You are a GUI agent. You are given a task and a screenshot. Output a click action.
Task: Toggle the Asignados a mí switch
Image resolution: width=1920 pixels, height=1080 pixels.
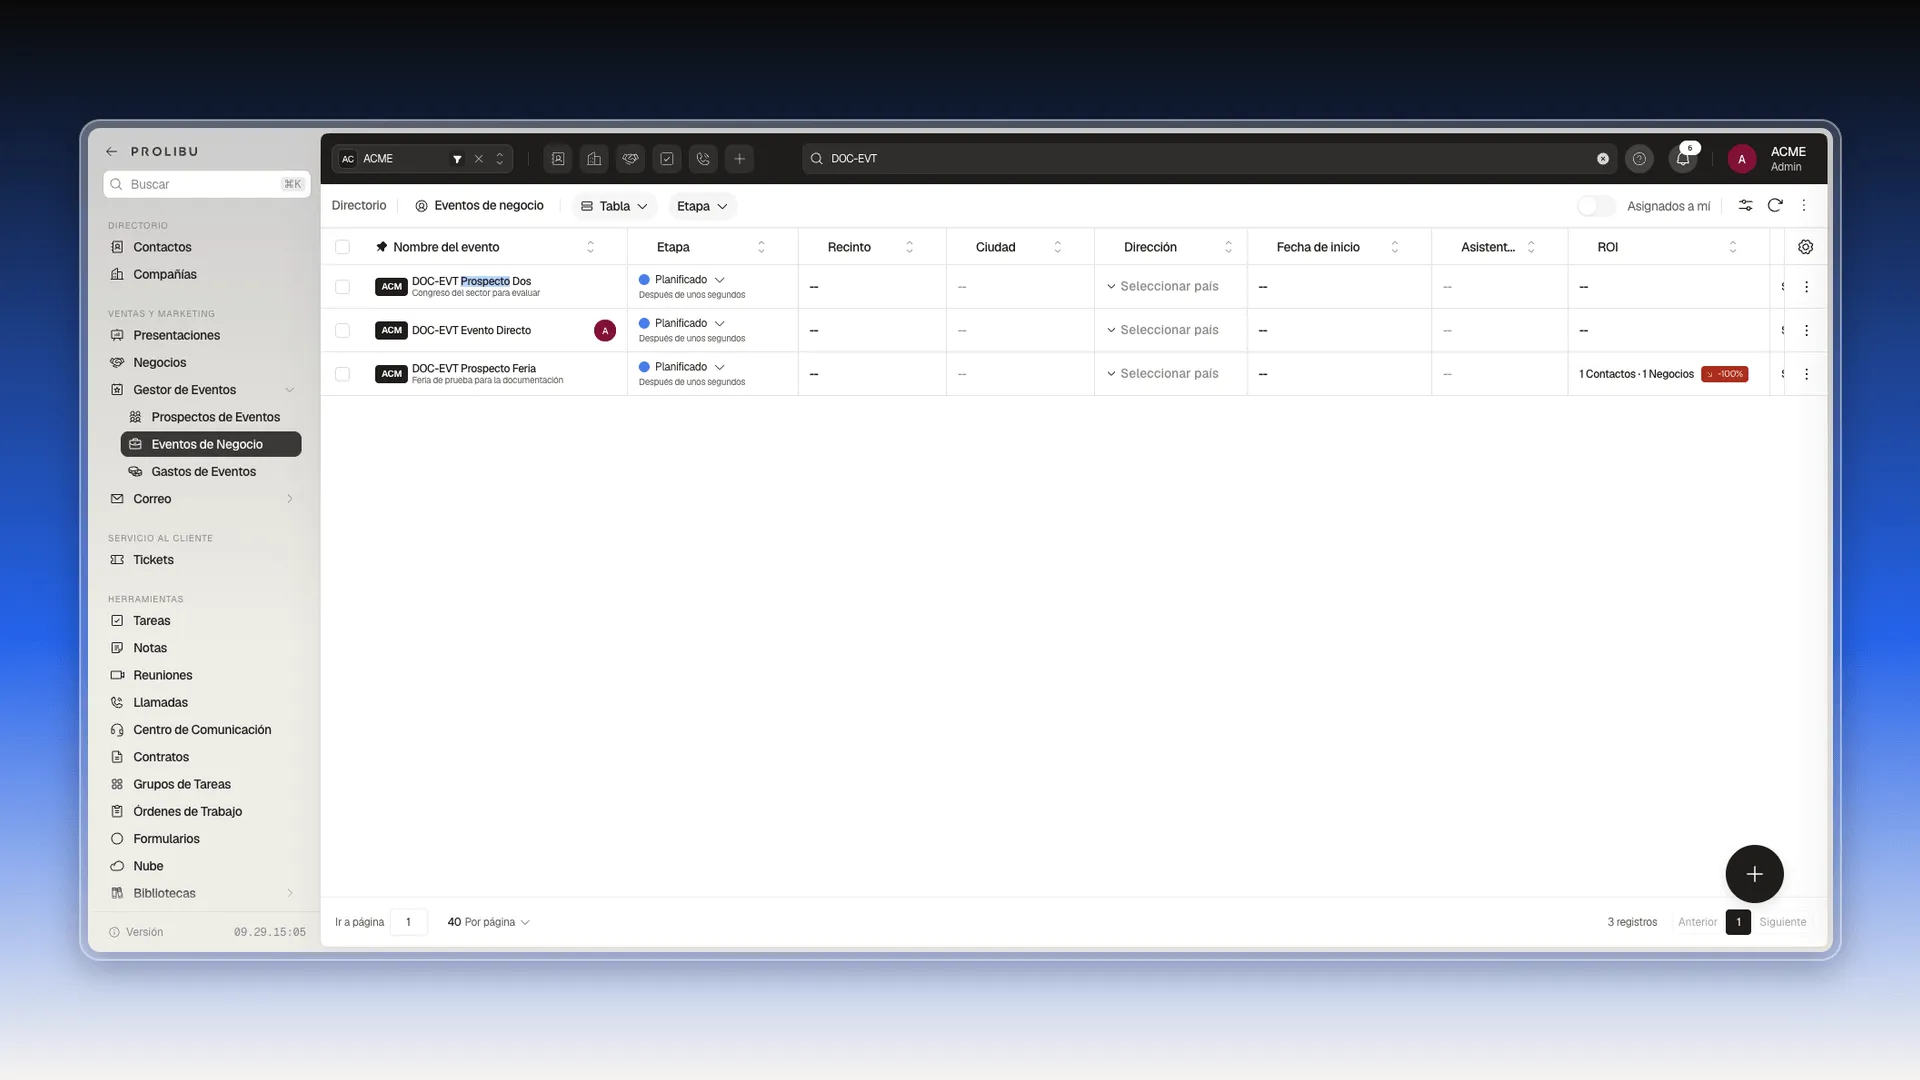click(1596, 206)
